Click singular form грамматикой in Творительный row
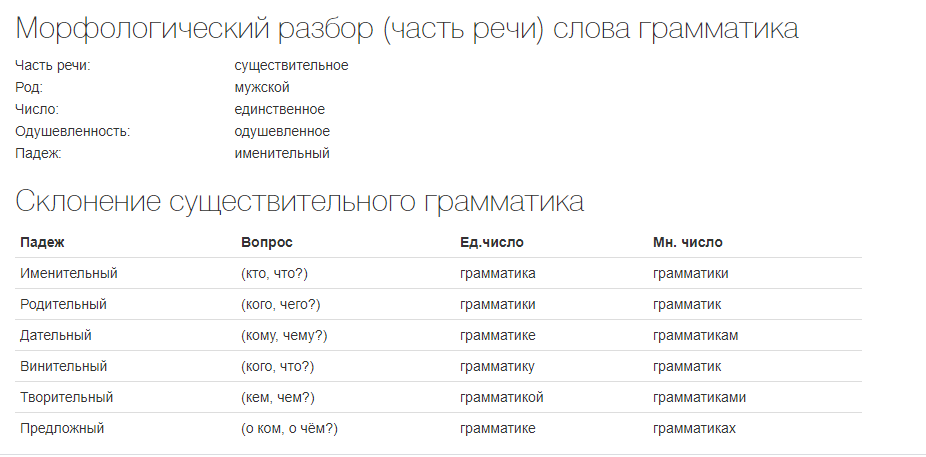 click(501, 397)
